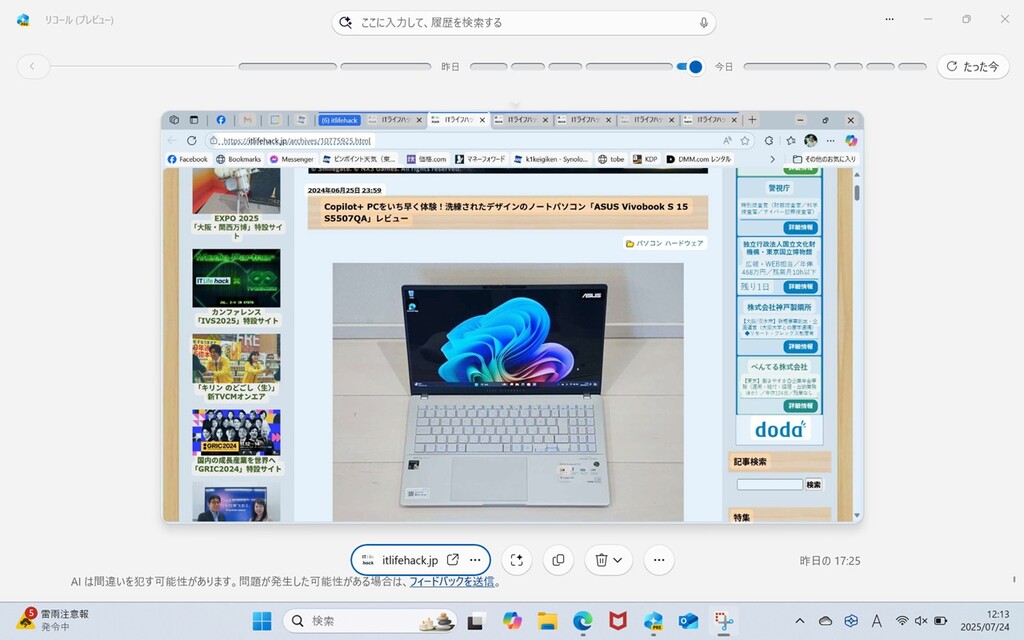Jump to now with たった今 button
This screenshot has height=640, width=1024.
tap(973, 67)
